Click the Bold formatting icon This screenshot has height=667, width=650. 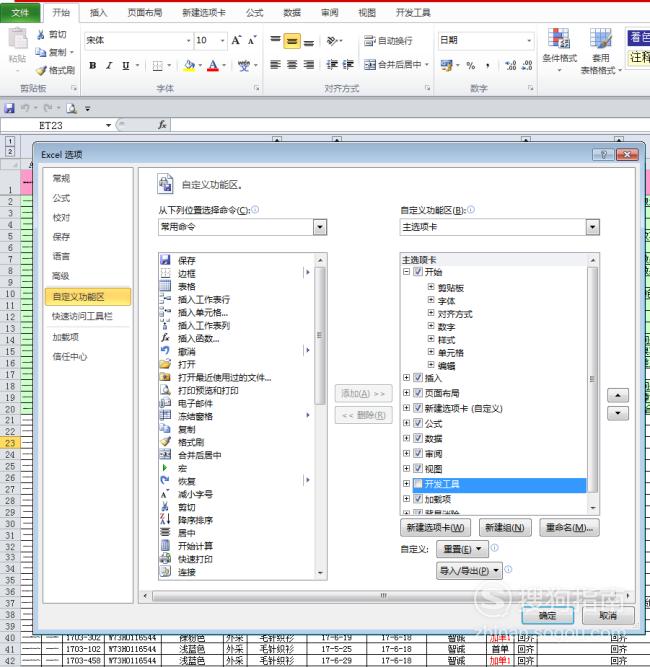(x=92, y=66)
